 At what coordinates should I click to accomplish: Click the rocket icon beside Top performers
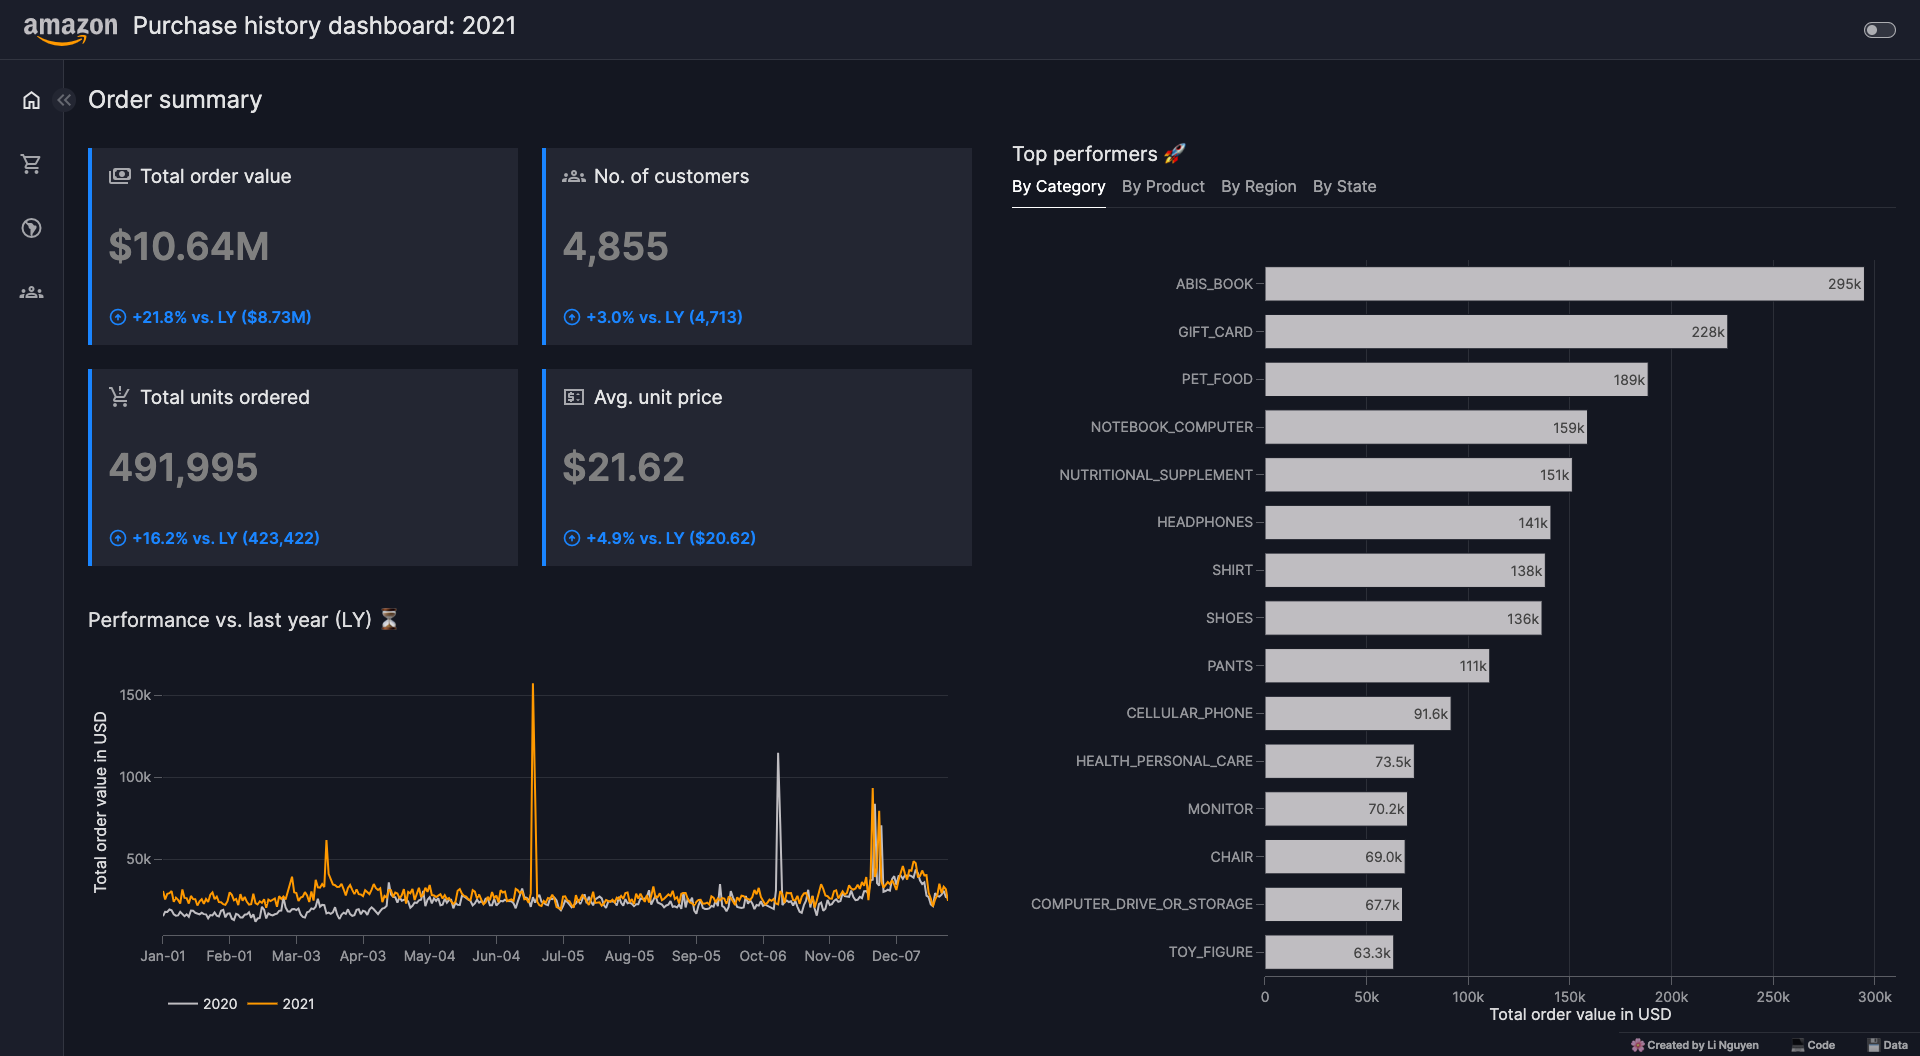[x=1175, y=153]
